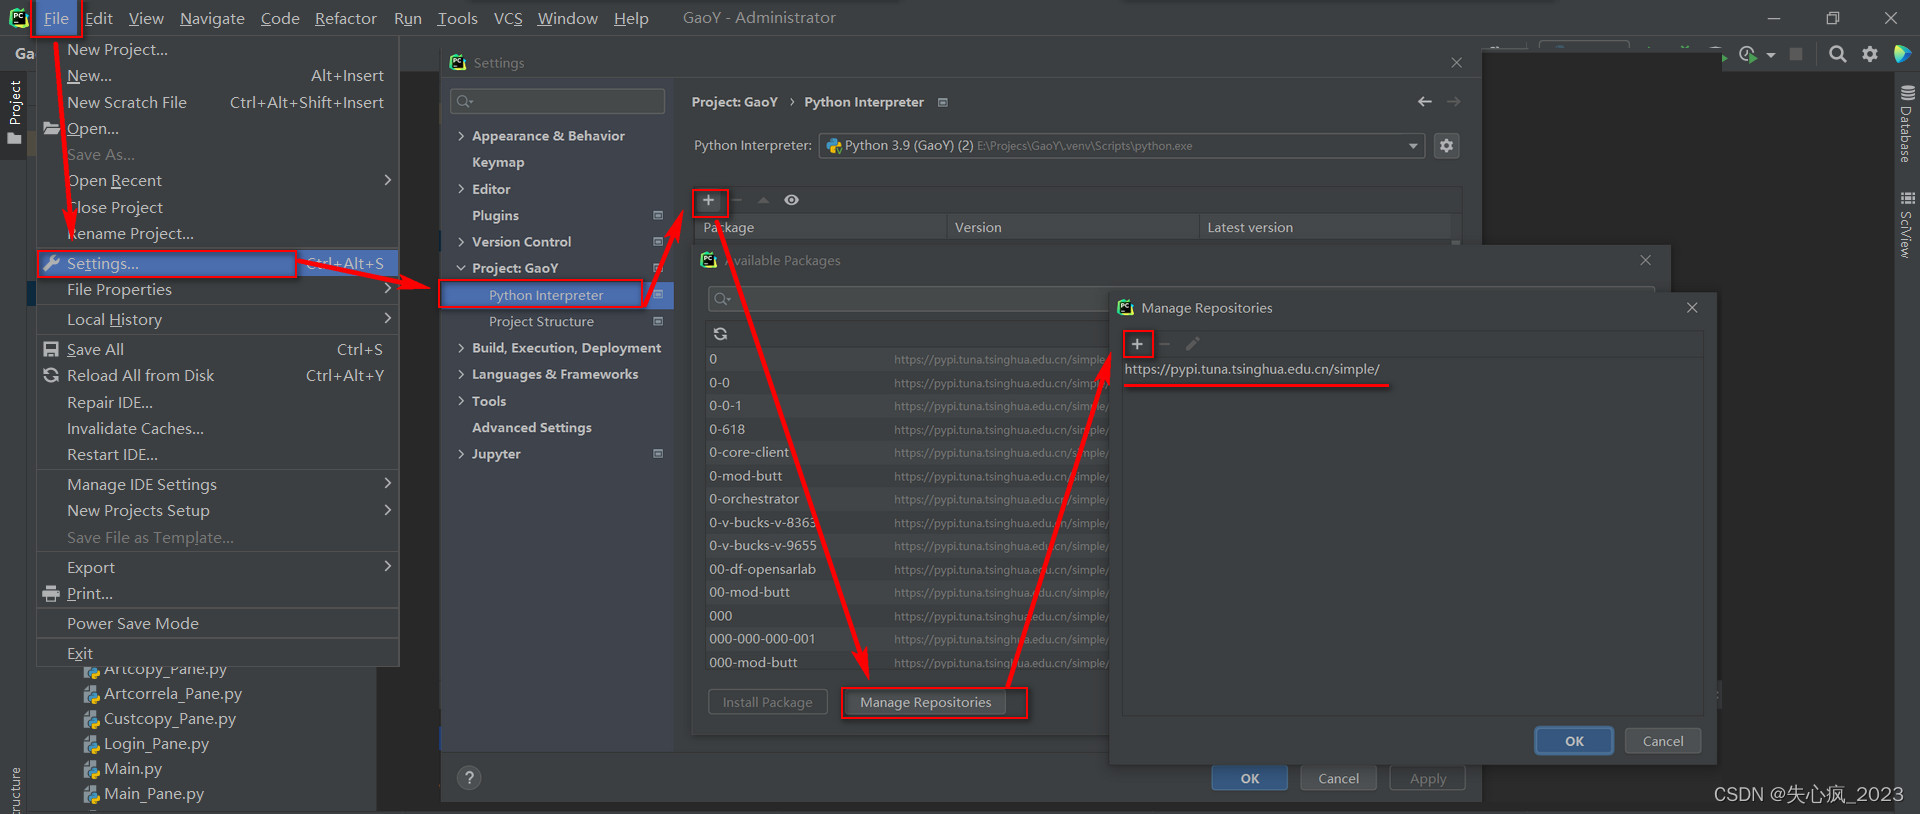The image size is (1920, 814).
Task: Click Manage Repositories button
Action: pyautogui.click(x=926, y=703)
